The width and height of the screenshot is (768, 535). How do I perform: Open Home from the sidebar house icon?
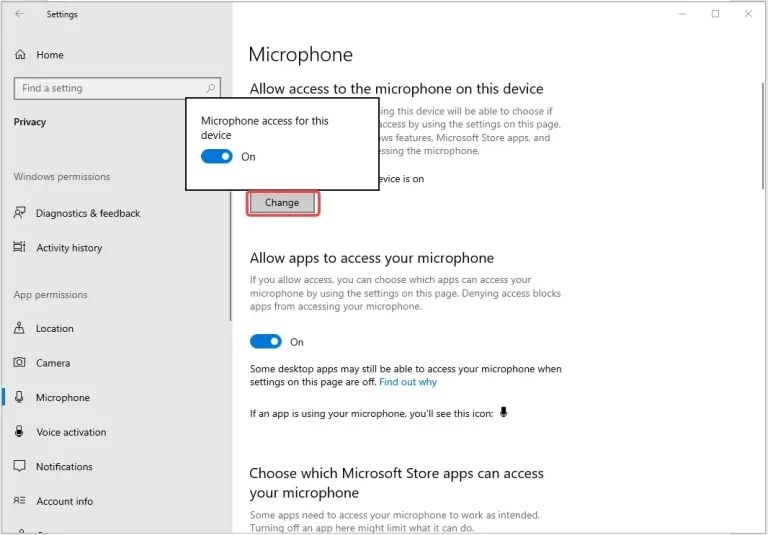[20, 55]
